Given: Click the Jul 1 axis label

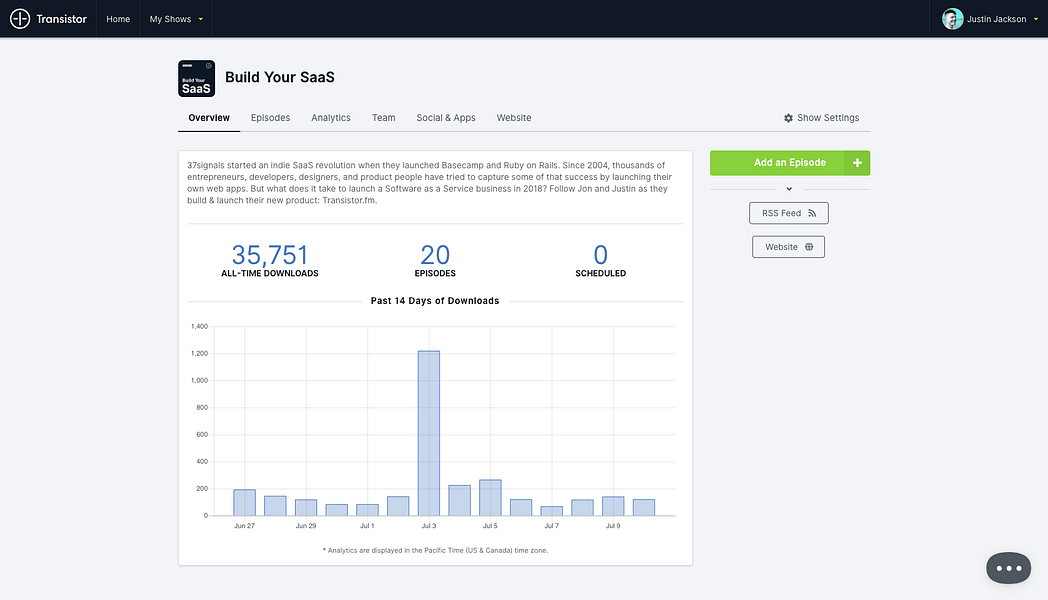Looking at the screenshot, I should 368,526.
